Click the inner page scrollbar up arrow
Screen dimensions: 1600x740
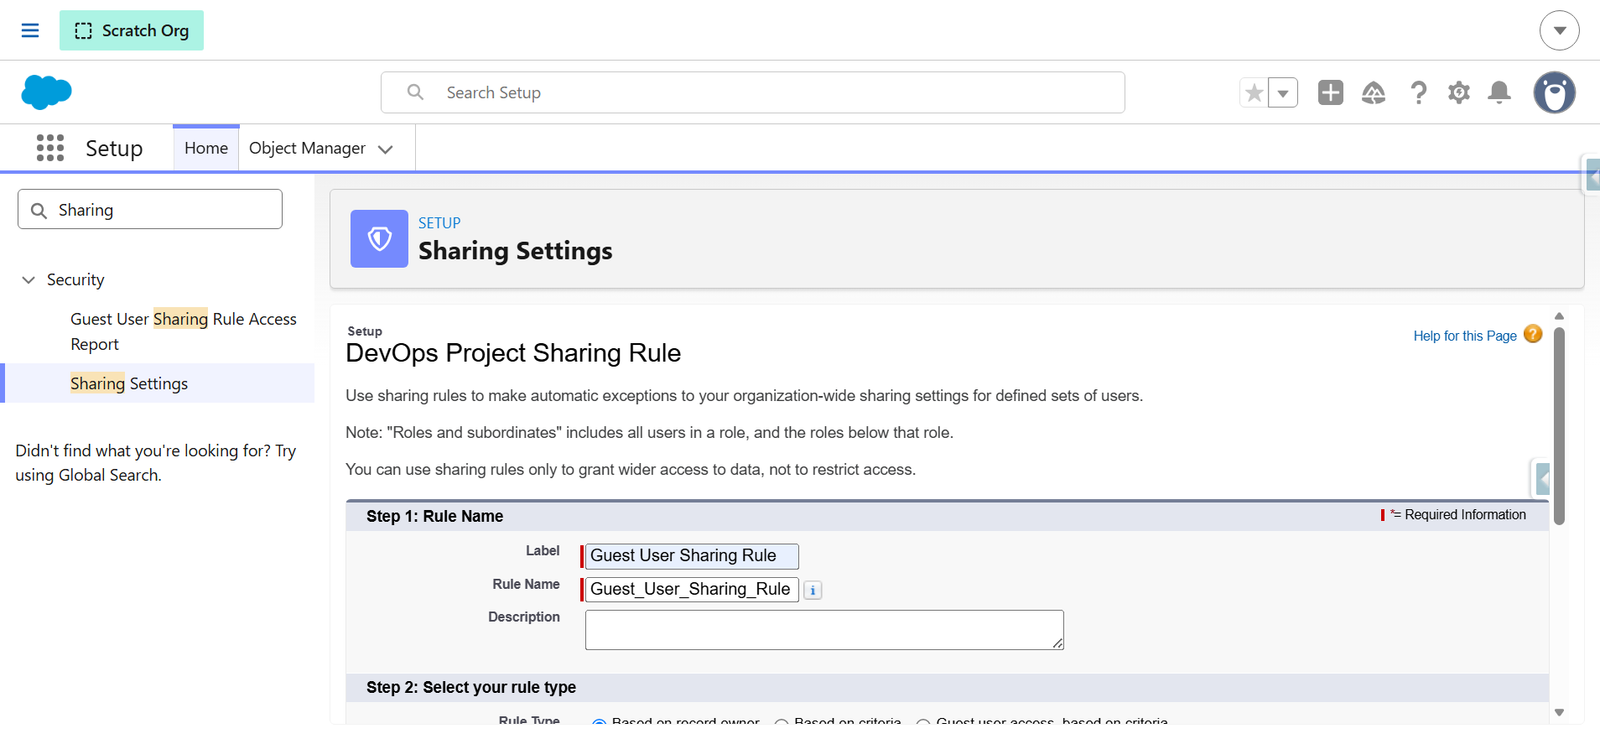point(1559,316)
